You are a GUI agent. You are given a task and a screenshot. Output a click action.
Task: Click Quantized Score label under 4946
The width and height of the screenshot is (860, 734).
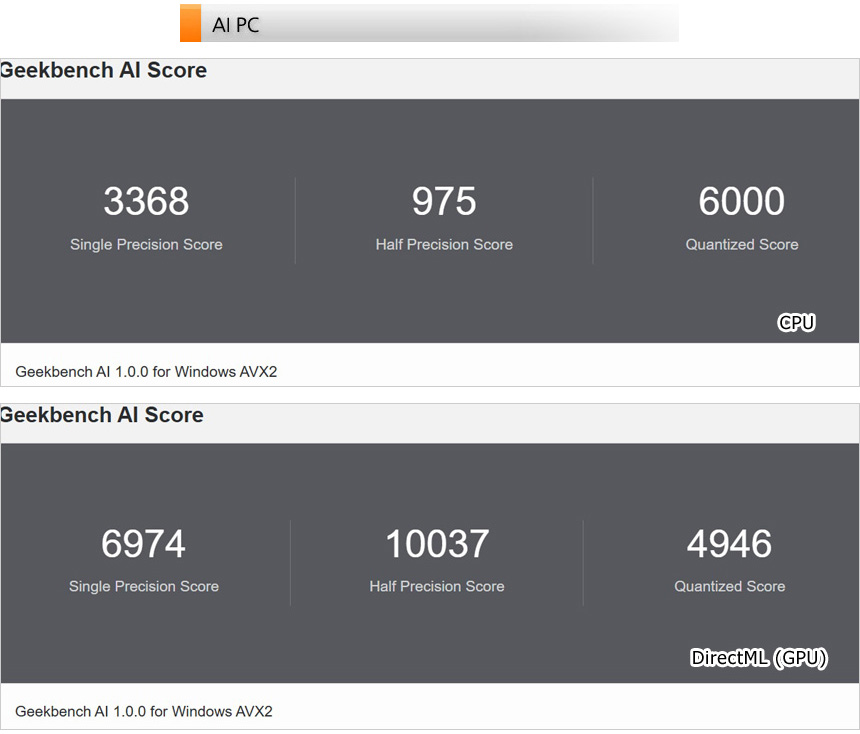pyautogui.click(x=729, y=587)
